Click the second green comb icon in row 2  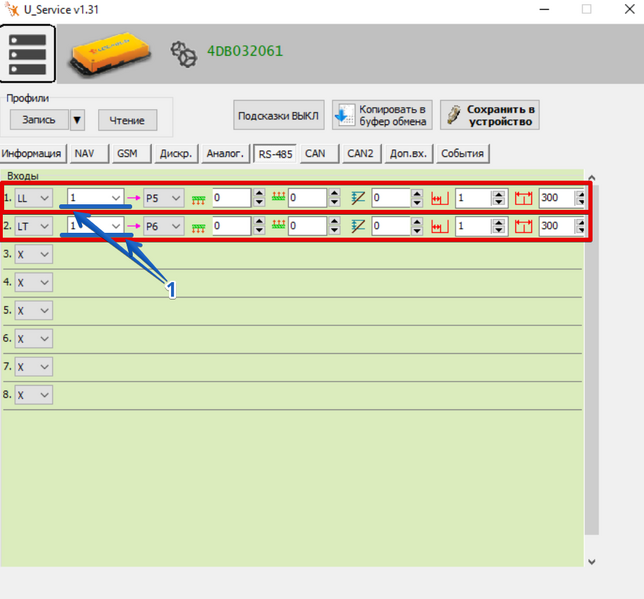click(278, 224)
